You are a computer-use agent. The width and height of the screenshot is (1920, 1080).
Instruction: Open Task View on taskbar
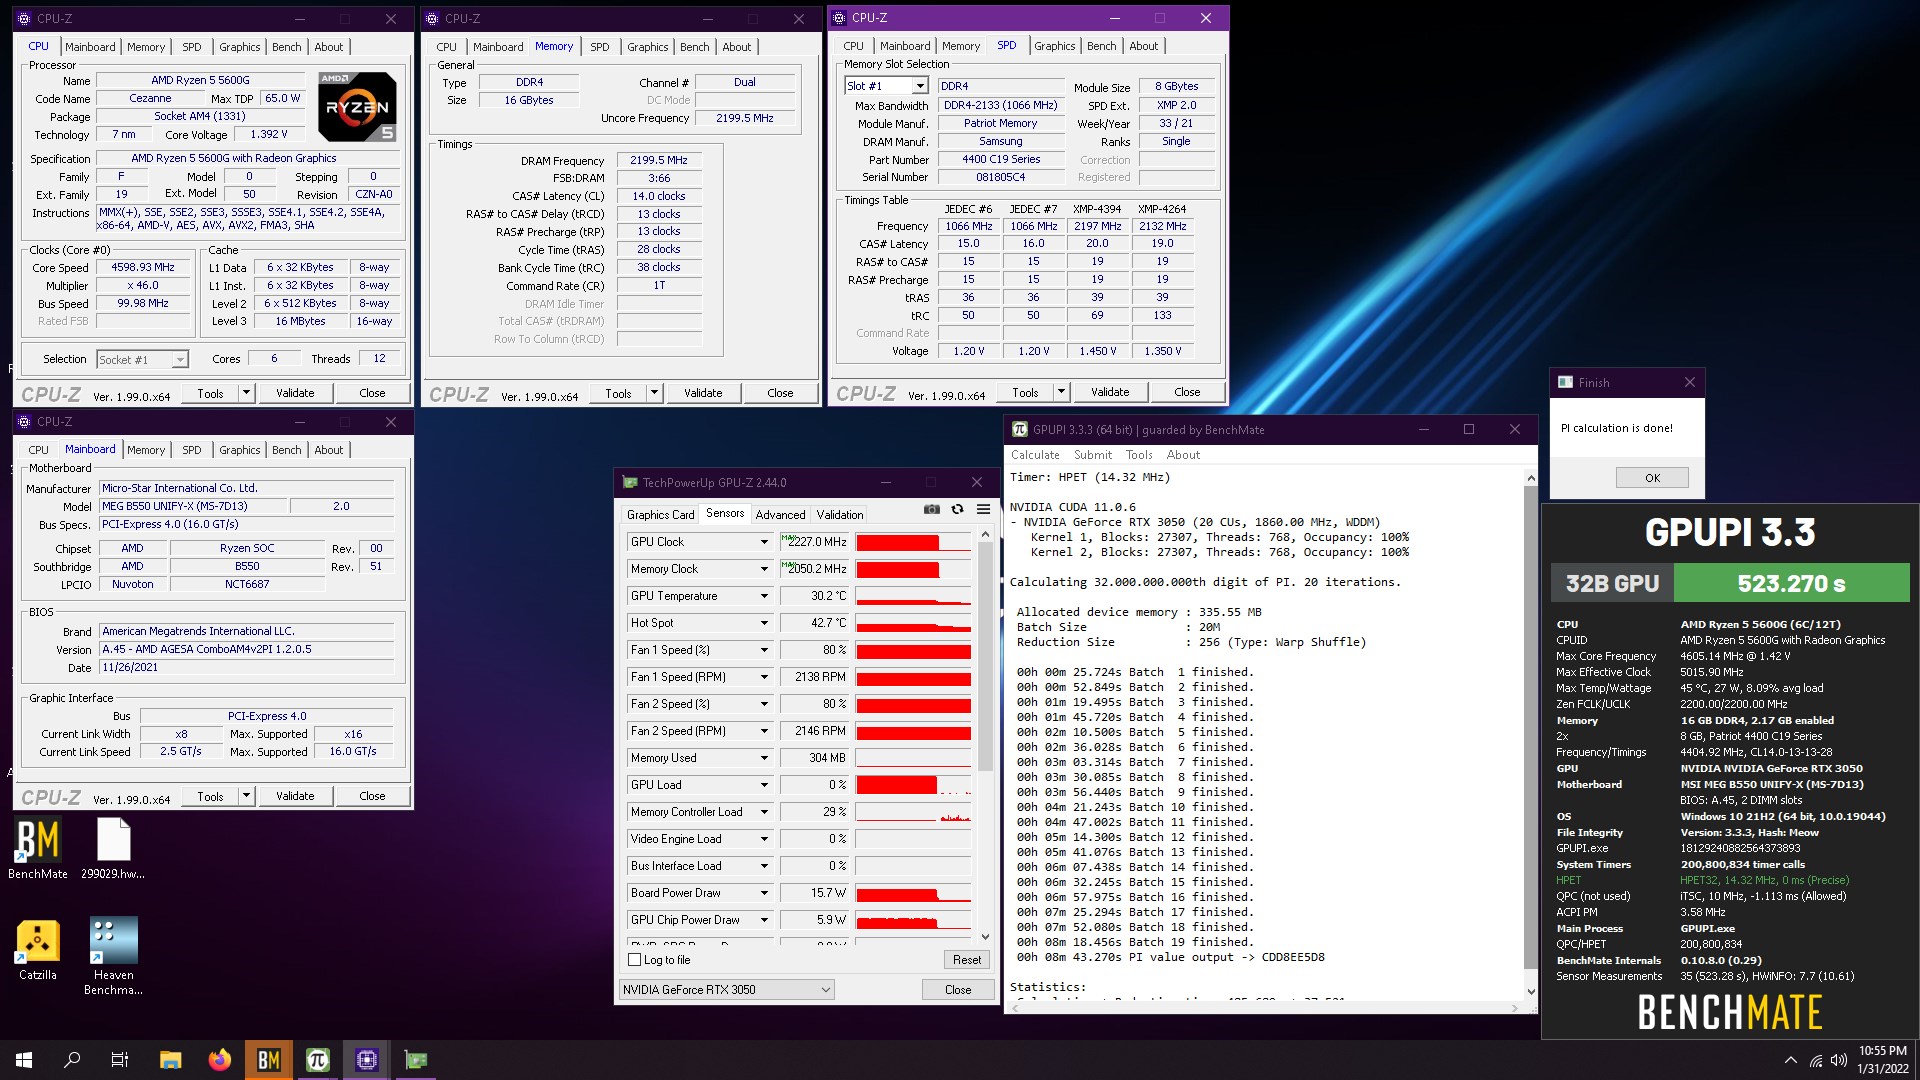coord(120,1060)
